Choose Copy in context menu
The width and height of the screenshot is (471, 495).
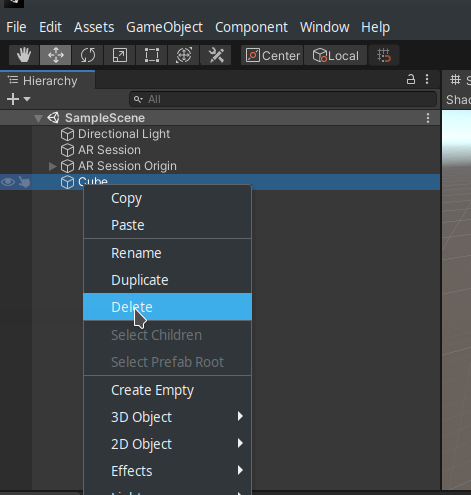point(167,198)
